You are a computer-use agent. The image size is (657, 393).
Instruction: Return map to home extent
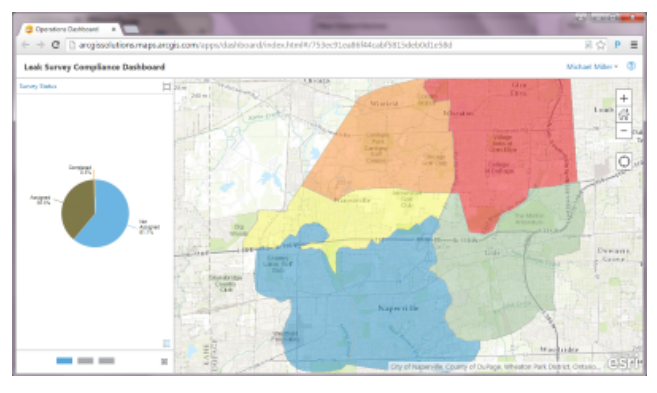click(x=623, y=114)
